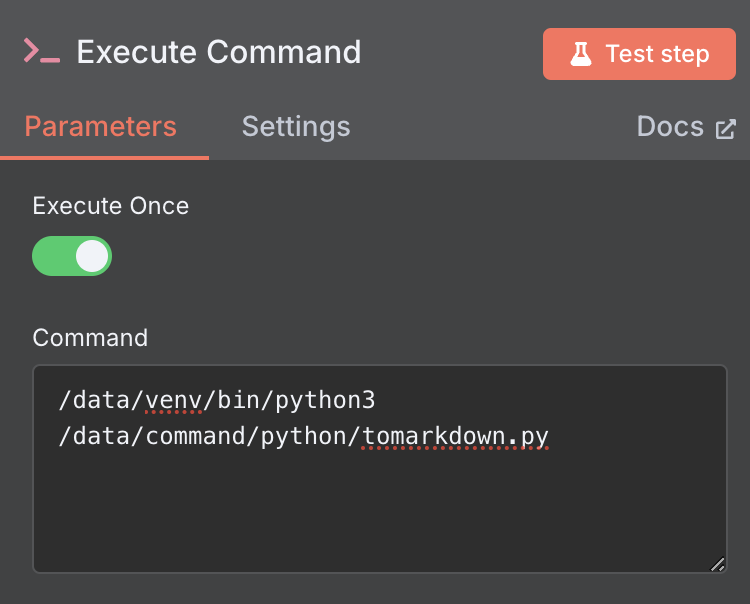Click the external link icon beside Docs
Screen dimensions: 750x604
(x=726, y=128)
